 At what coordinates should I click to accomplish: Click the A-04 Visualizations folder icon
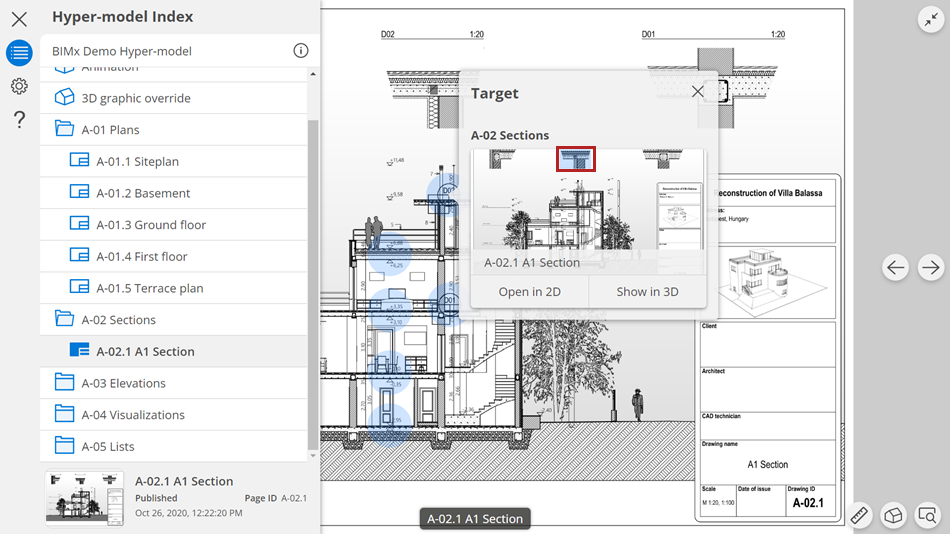pos(64,413)
